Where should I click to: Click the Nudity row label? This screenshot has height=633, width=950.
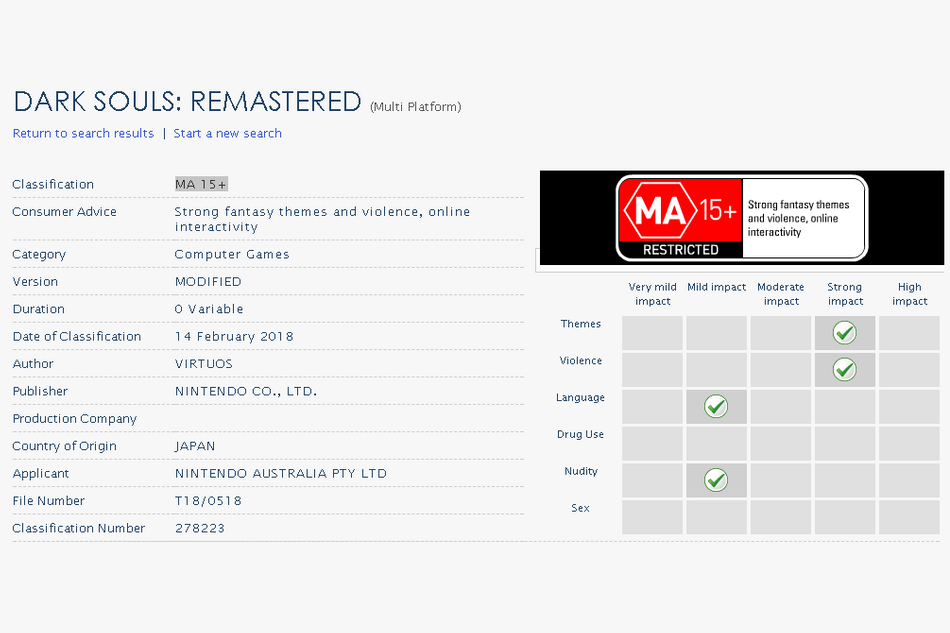pyautogui.click(x=580, y=471)
